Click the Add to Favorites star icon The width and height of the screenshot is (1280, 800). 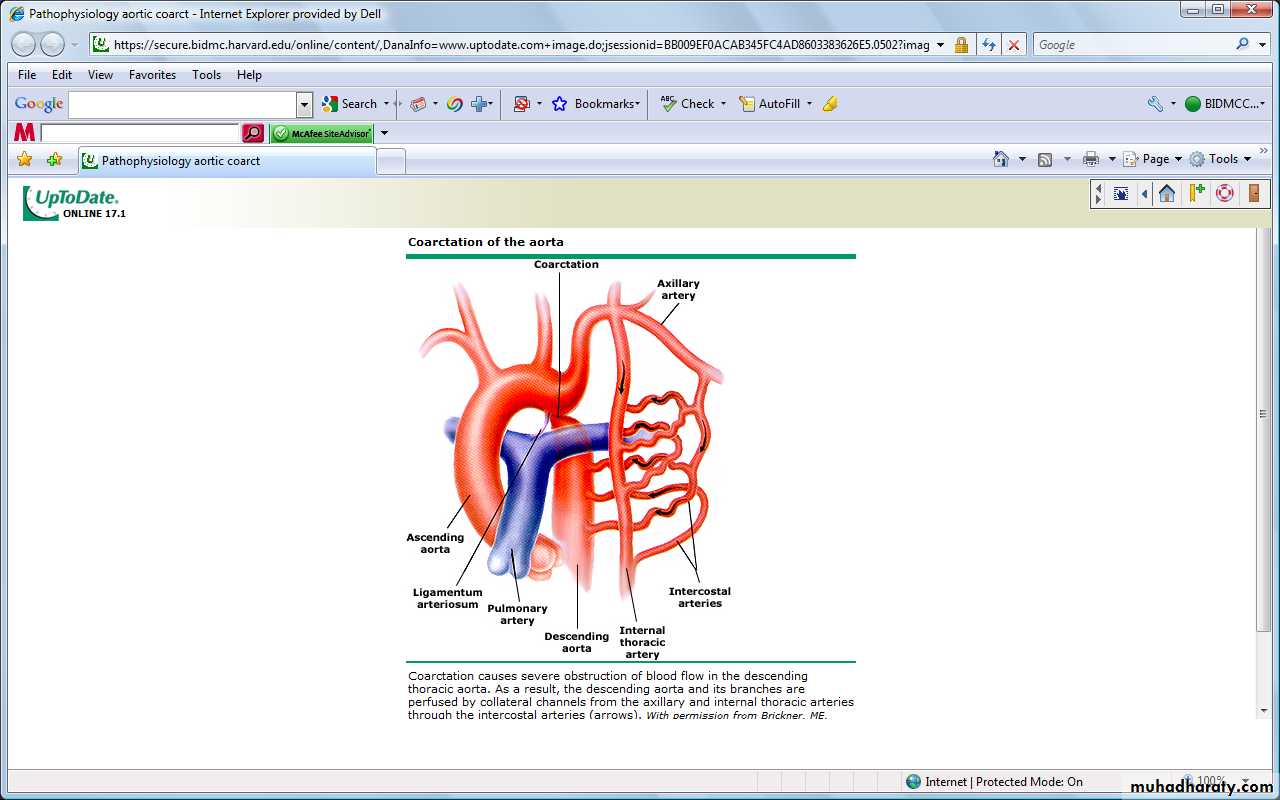[x=54, y=160]
